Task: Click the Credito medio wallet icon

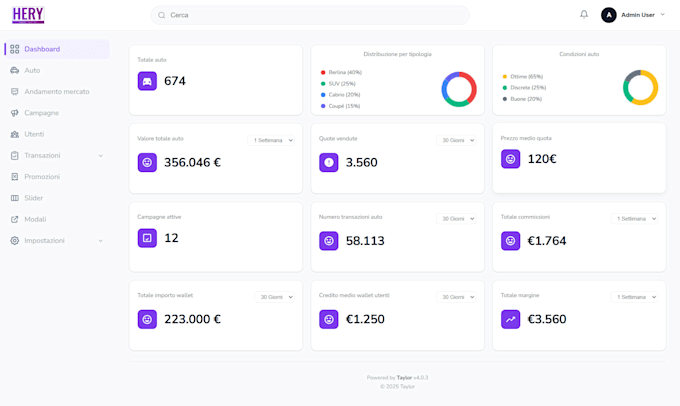Action: coord(329,319)
